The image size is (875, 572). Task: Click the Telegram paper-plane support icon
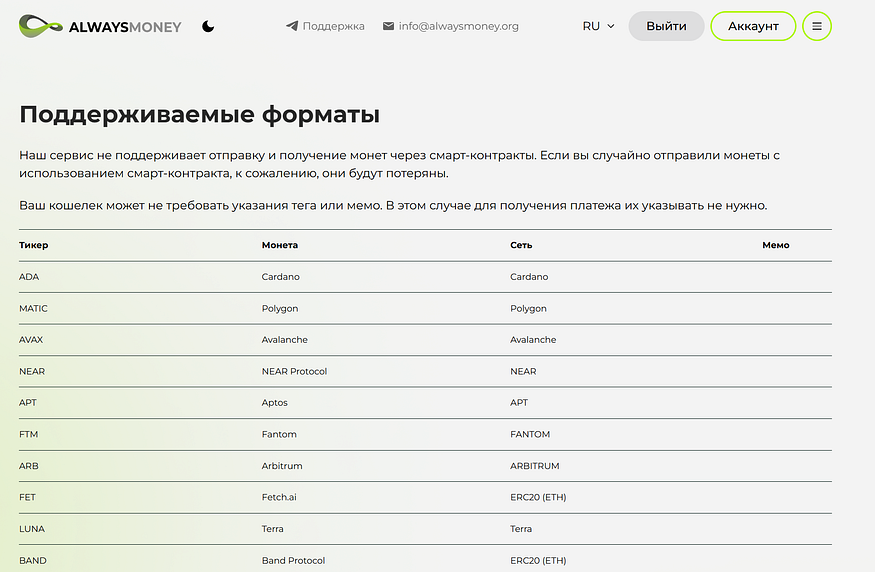[x=292, y=26]
